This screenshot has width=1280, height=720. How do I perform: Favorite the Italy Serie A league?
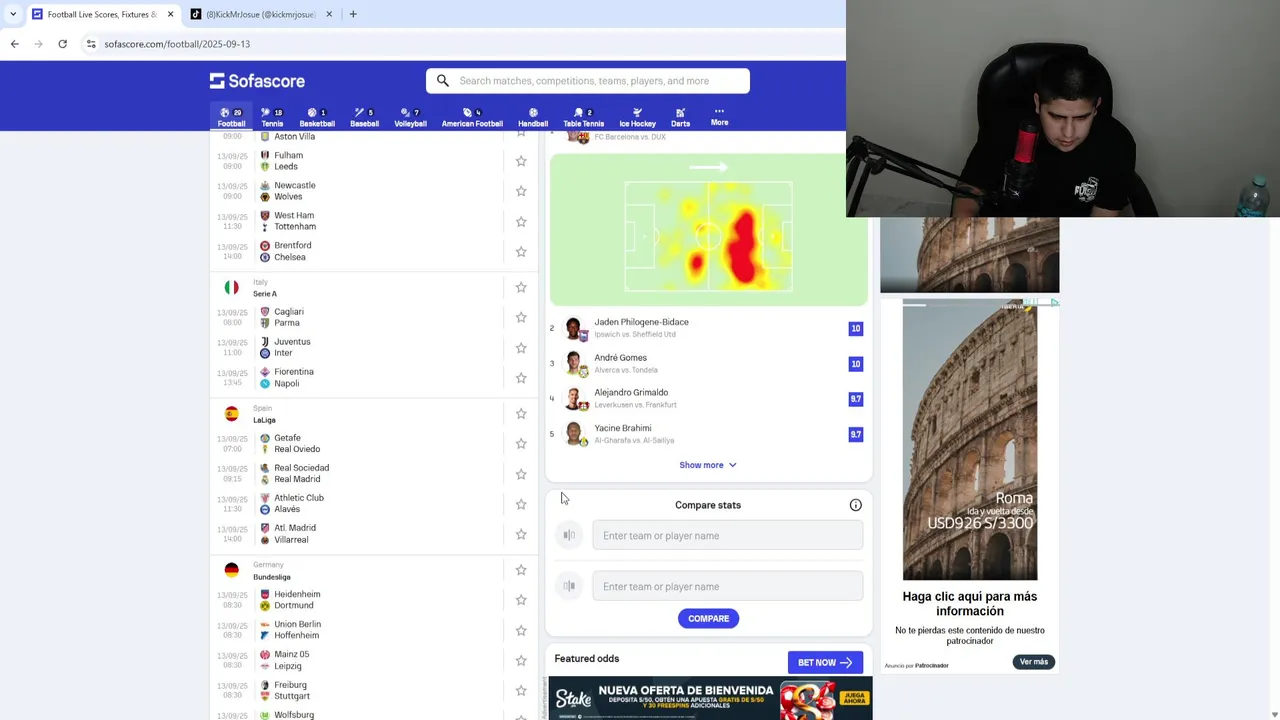521,287
